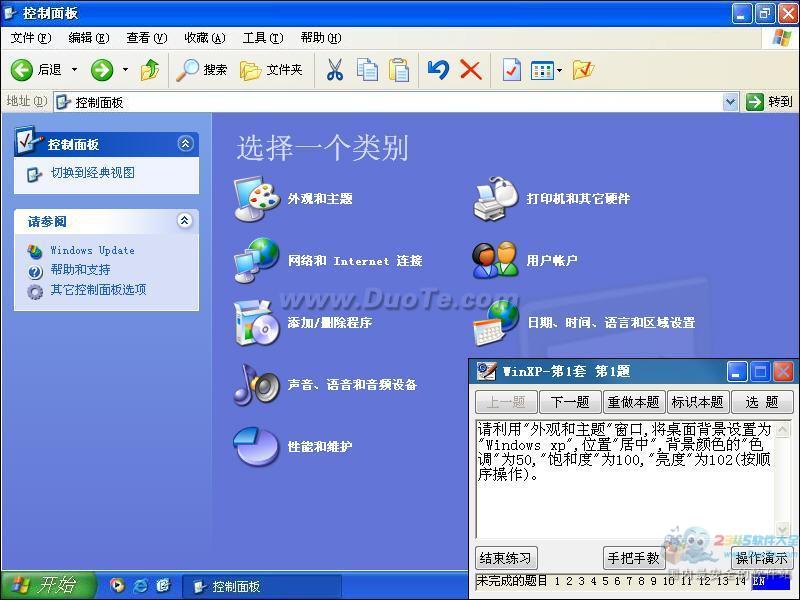Open Date, Time, Language and Regional icon
This screenshot has height=600, width=800.
(x=496, y=322)
